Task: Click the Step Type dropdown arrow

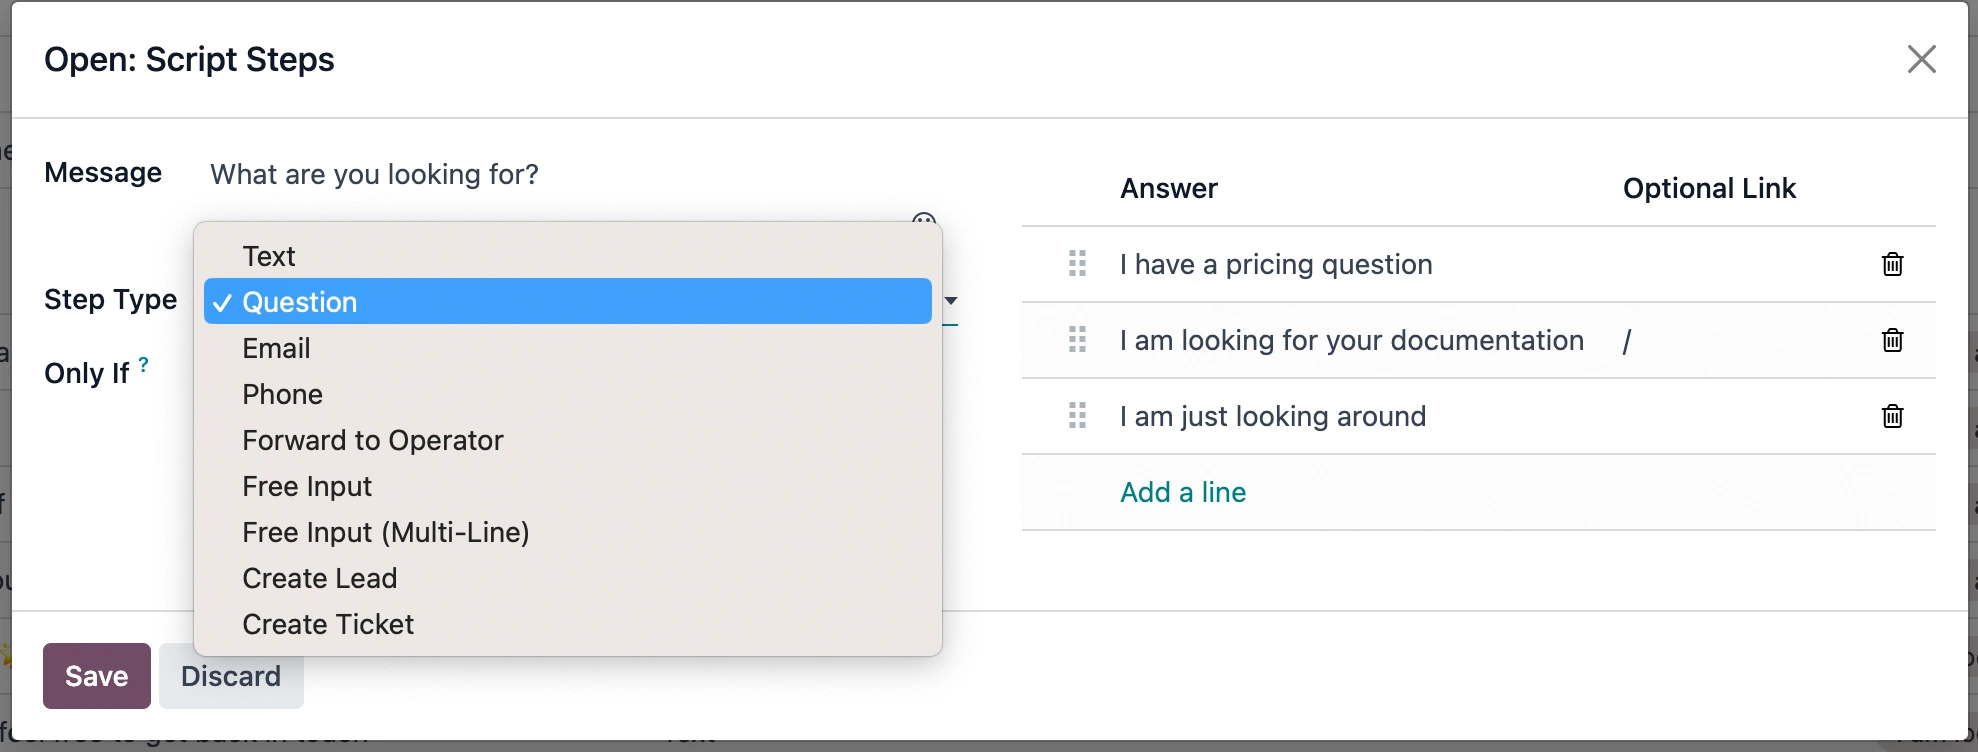Action: point(951,301)
